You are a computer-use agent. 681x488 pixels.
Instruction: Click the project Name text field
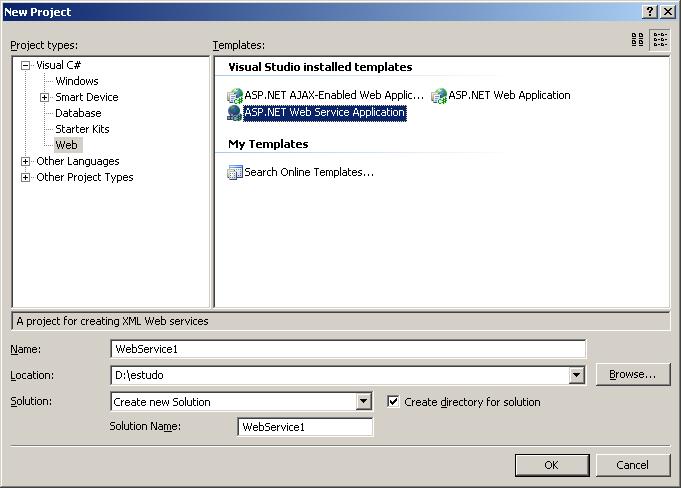348,349
